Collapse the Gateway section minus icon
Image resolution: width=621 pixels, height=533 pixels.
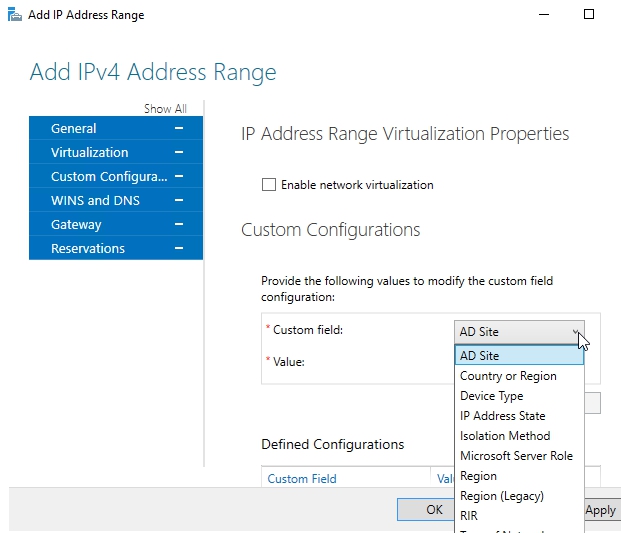[179, 224]
